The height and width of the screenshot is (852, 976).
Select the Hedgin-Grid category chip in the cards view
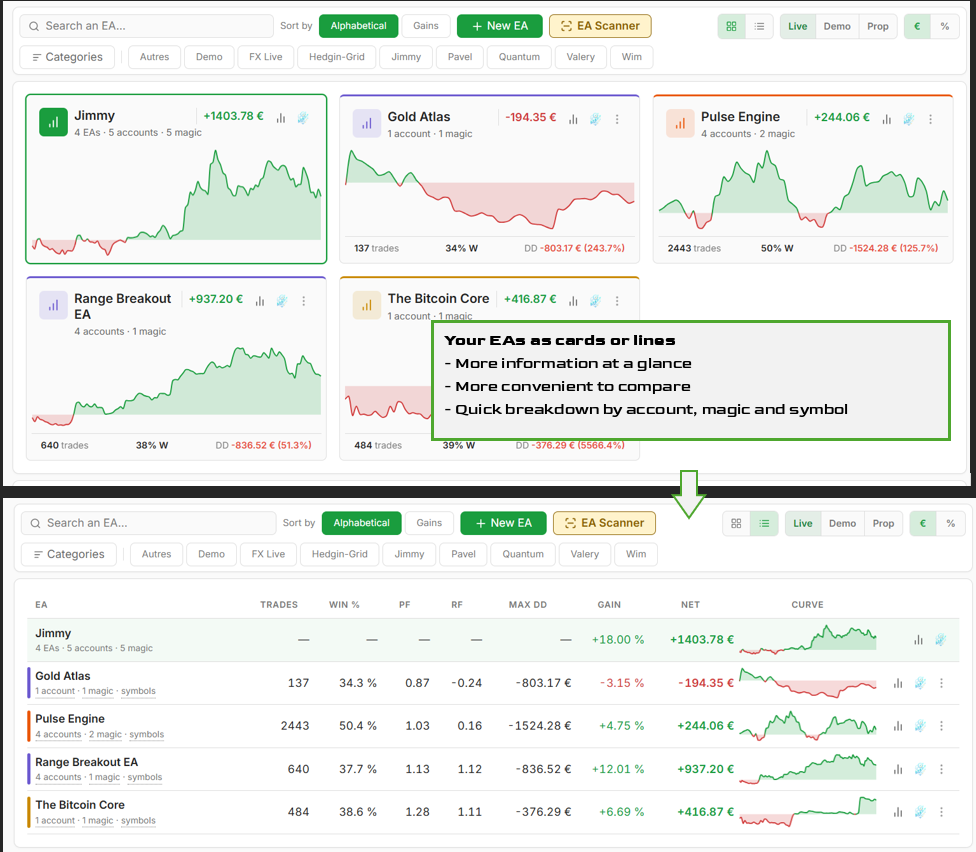pos(337,57)
